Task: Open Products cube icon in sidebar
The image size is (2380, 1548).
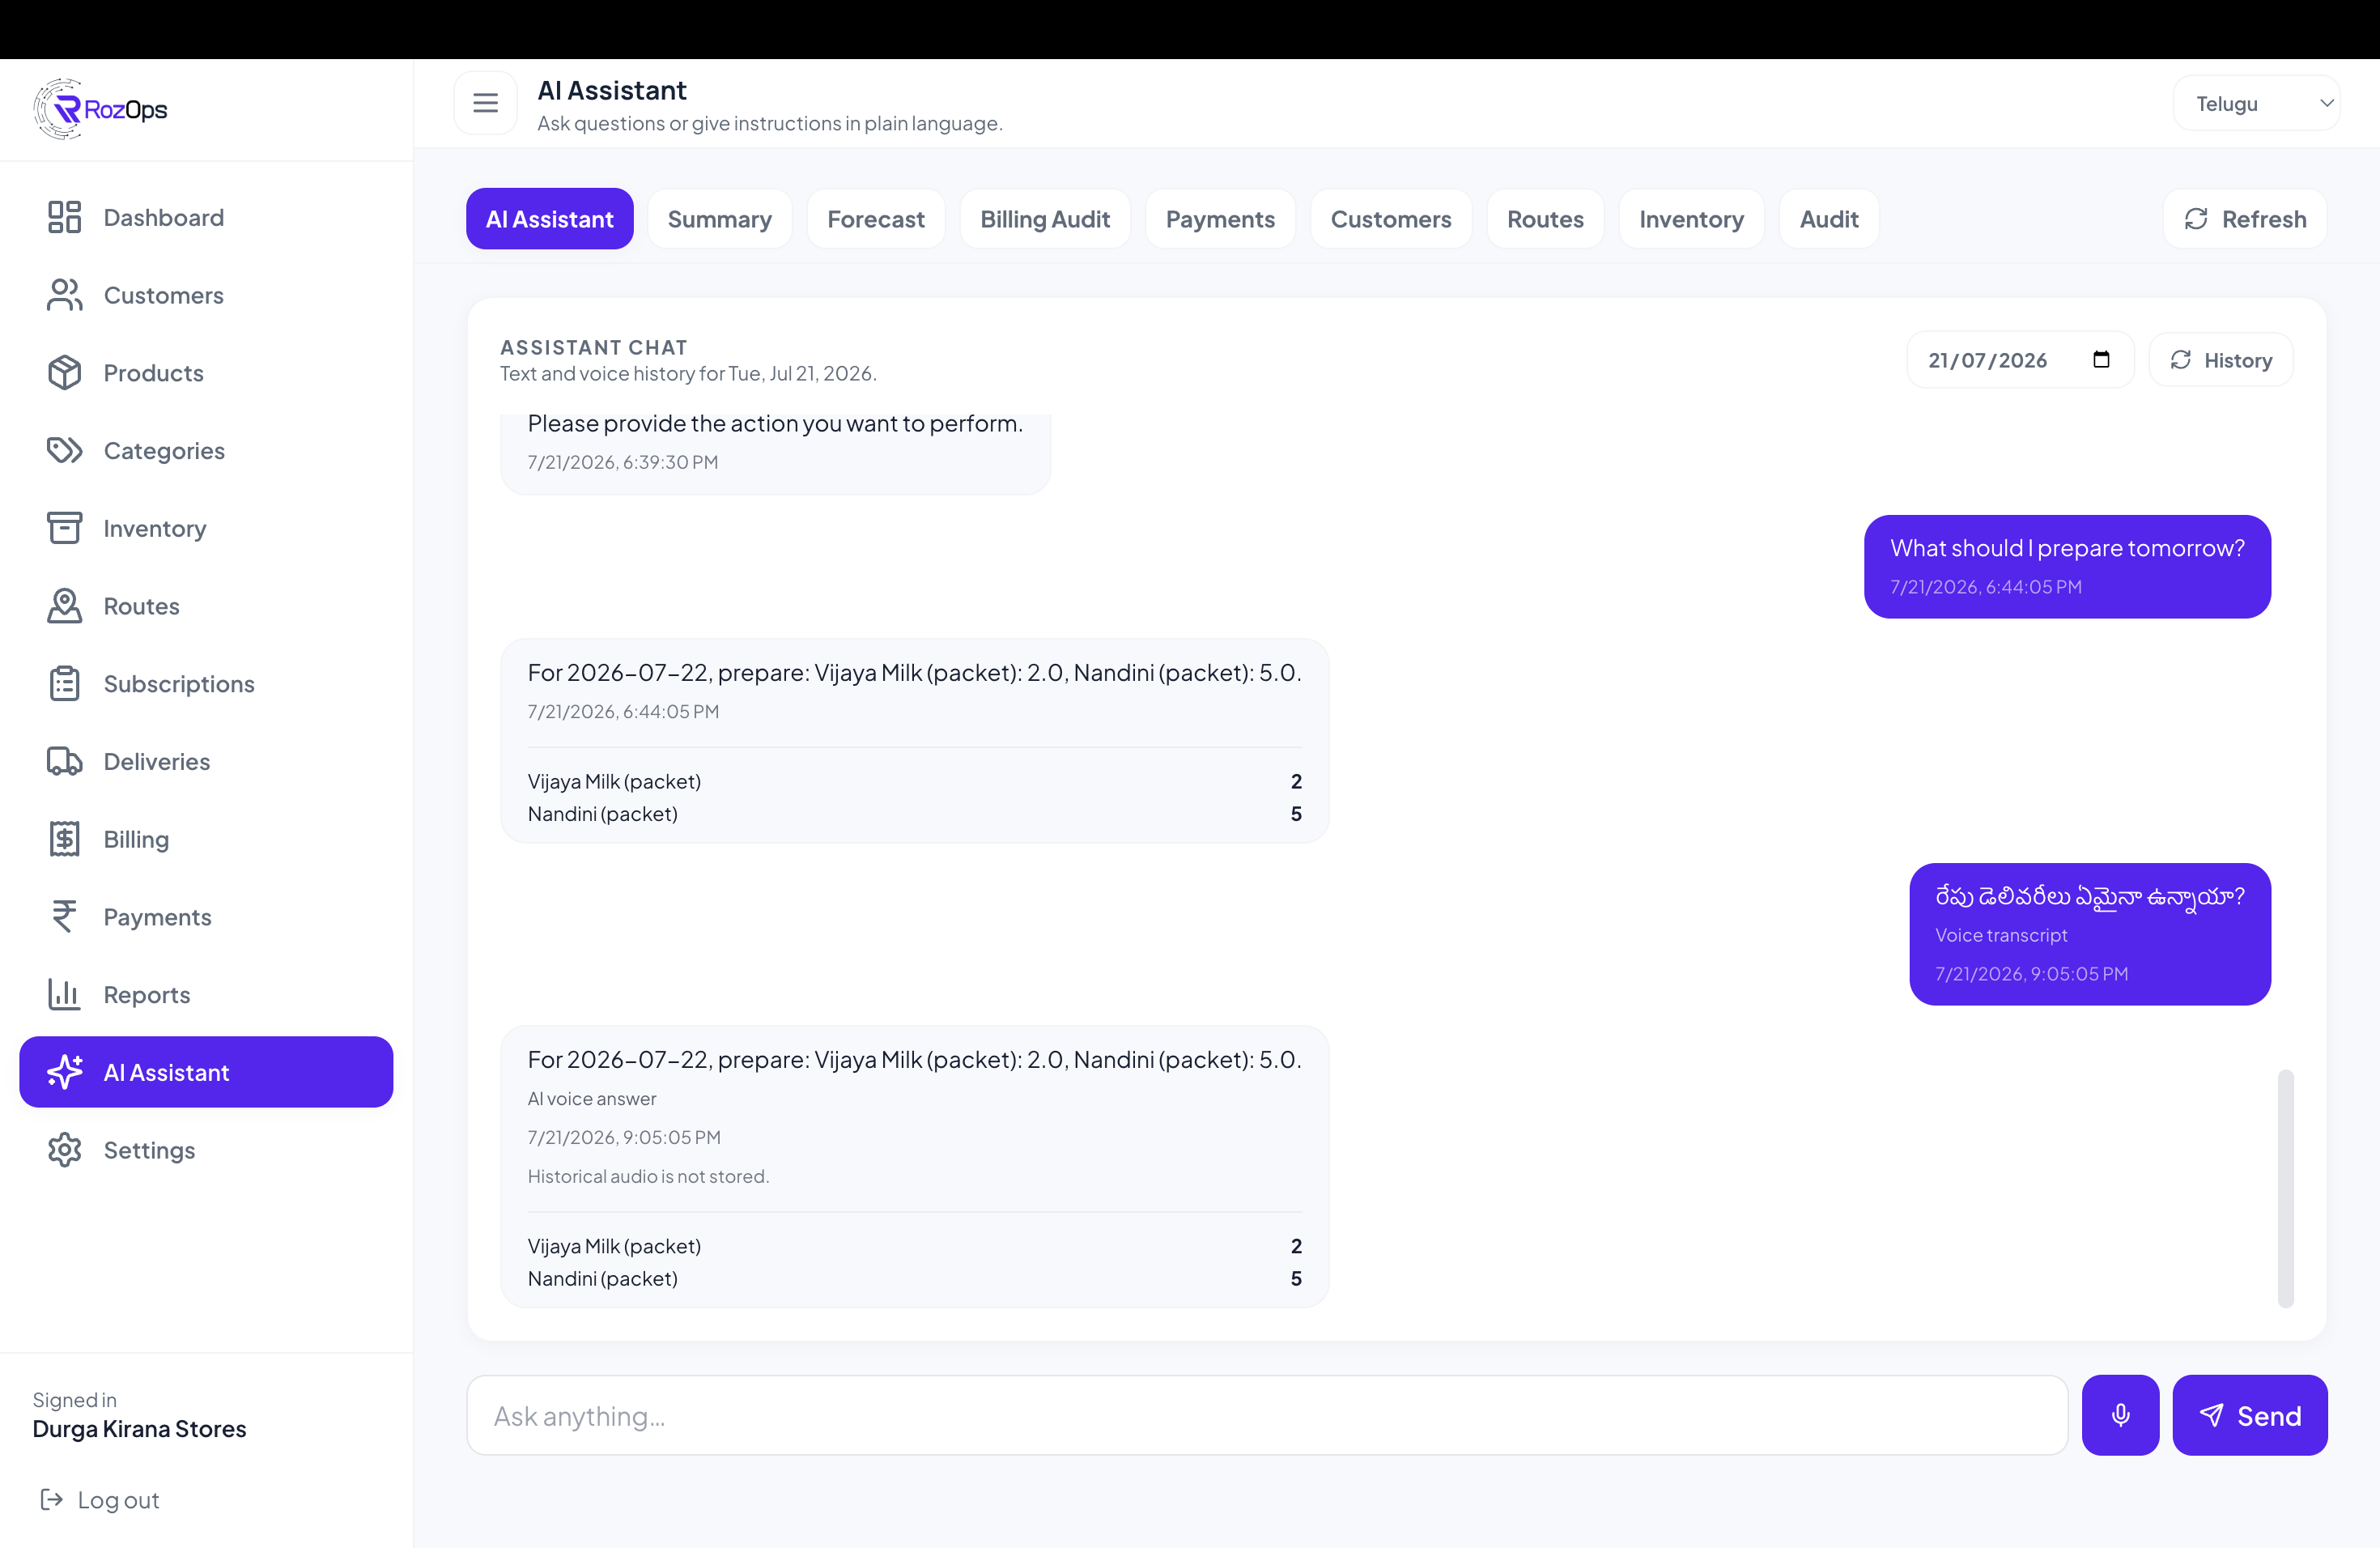Action: [65, 373]
